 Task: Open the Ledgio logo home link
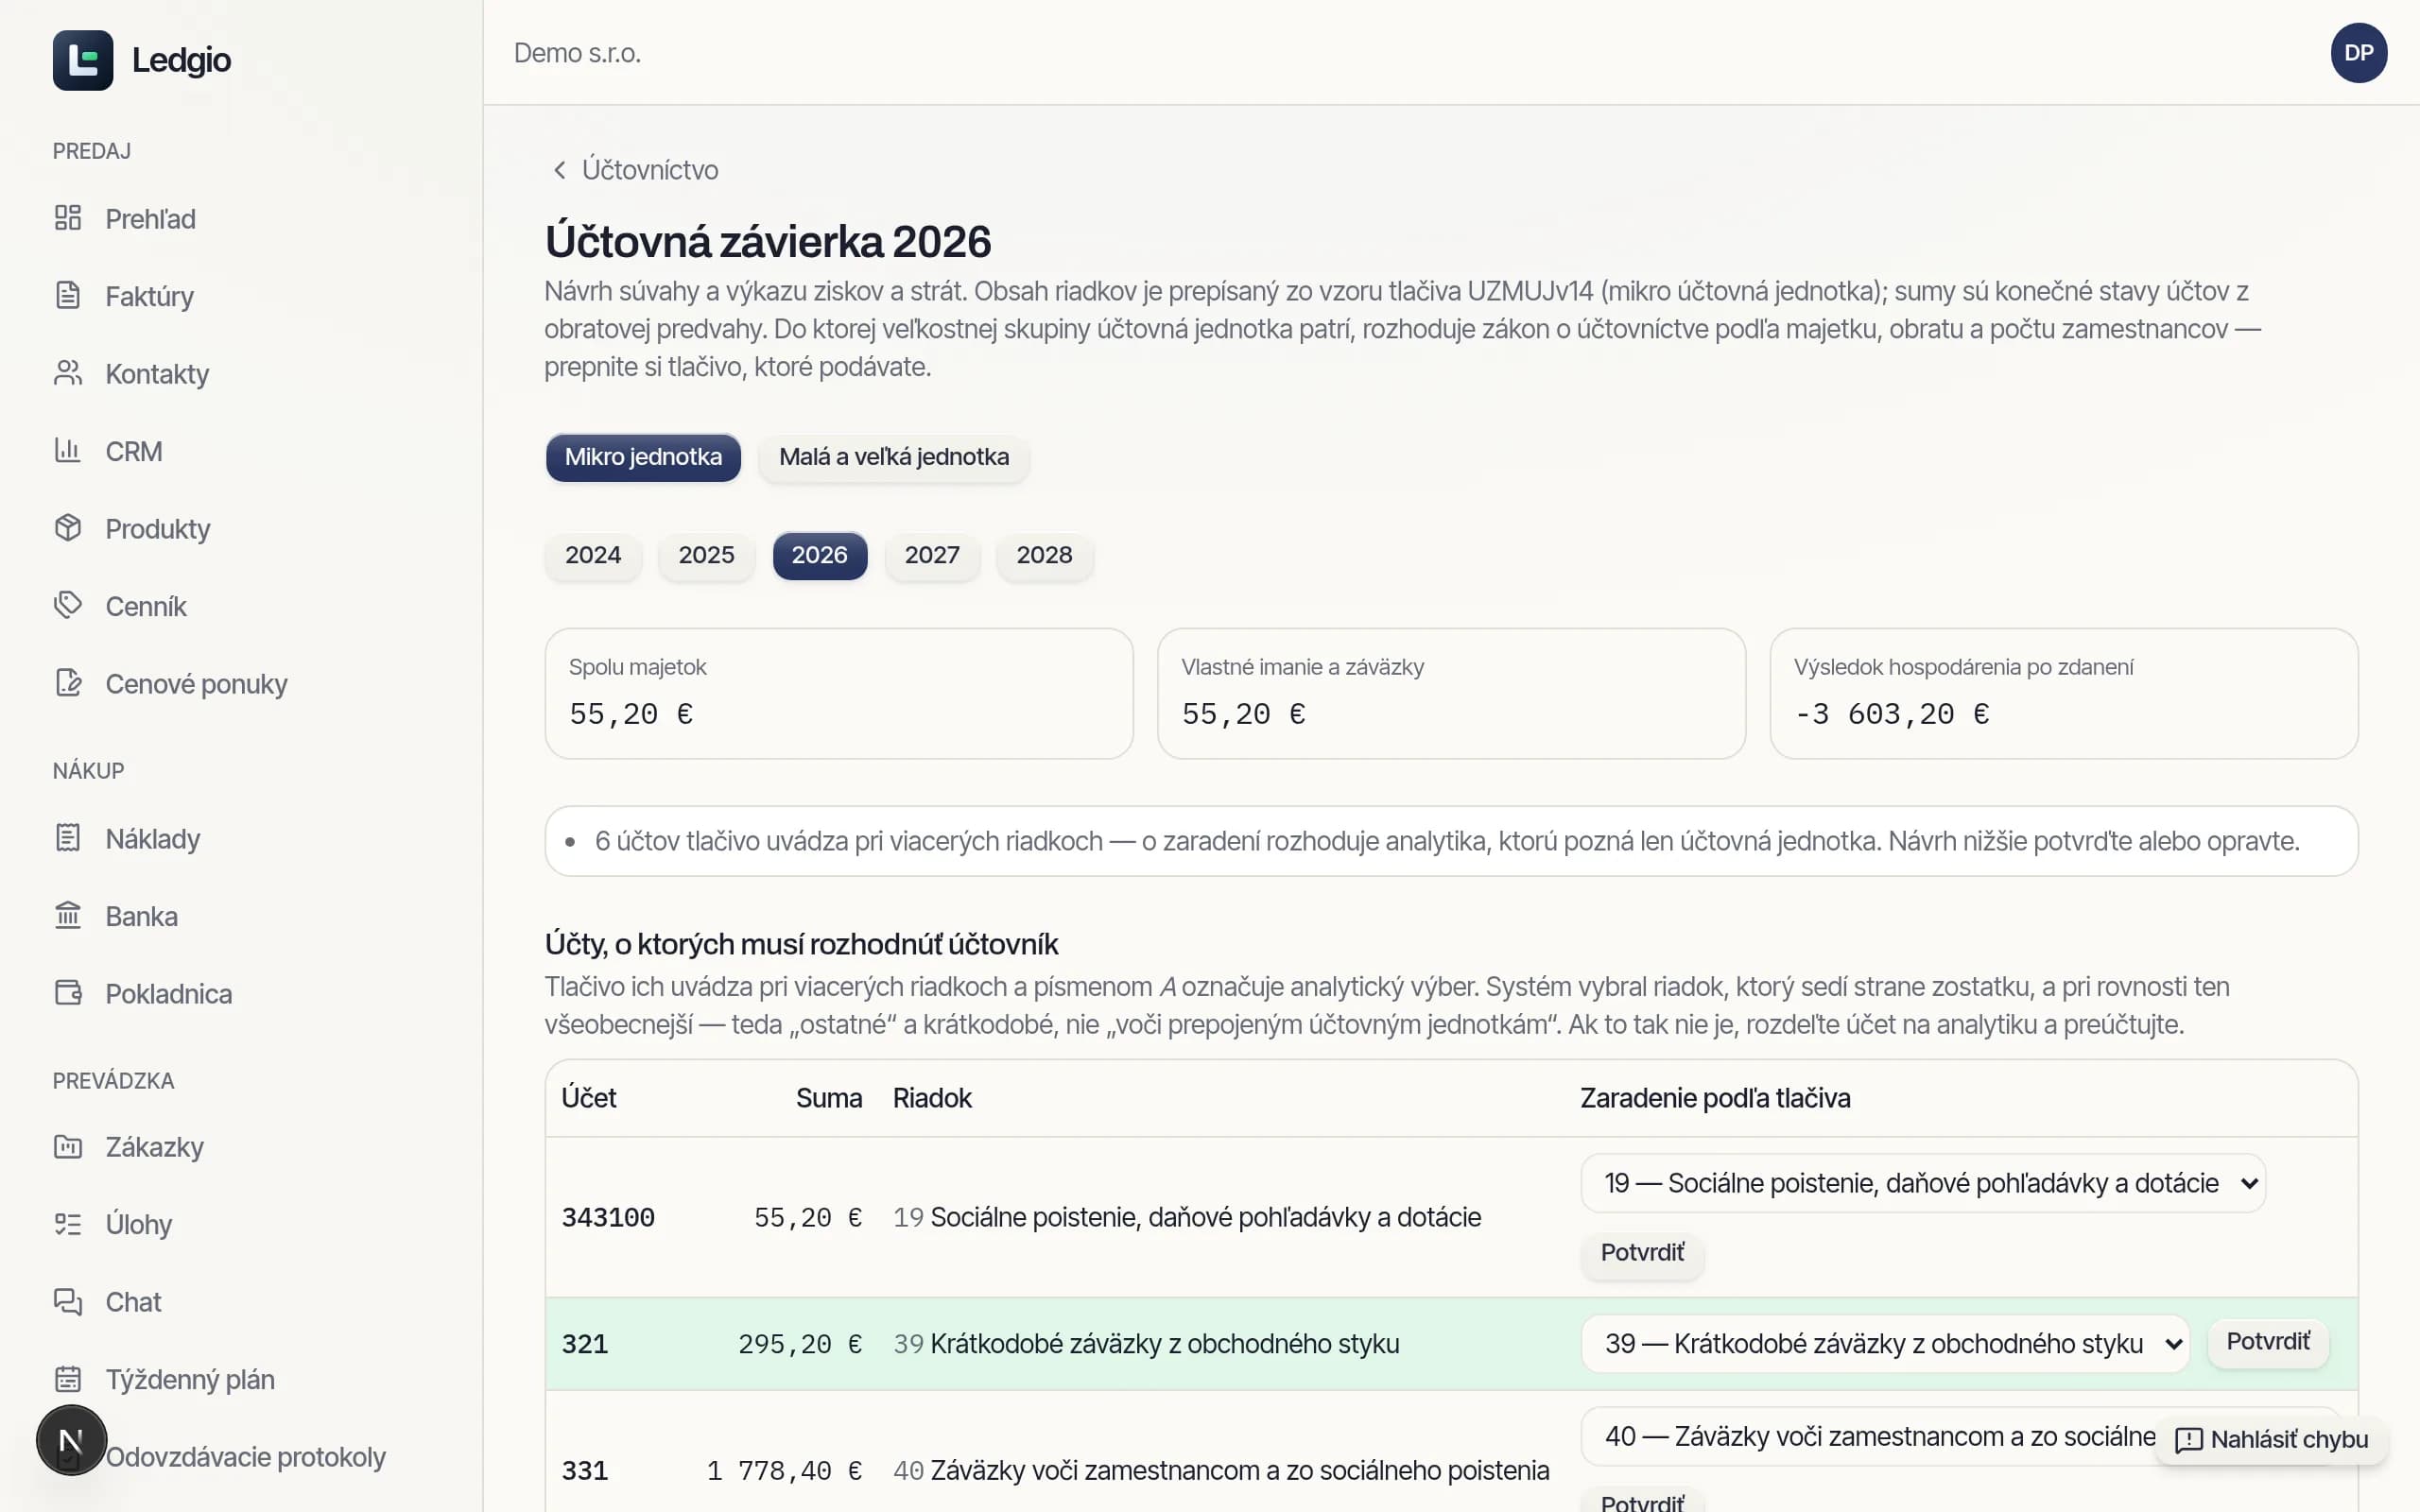pos(141,60)
